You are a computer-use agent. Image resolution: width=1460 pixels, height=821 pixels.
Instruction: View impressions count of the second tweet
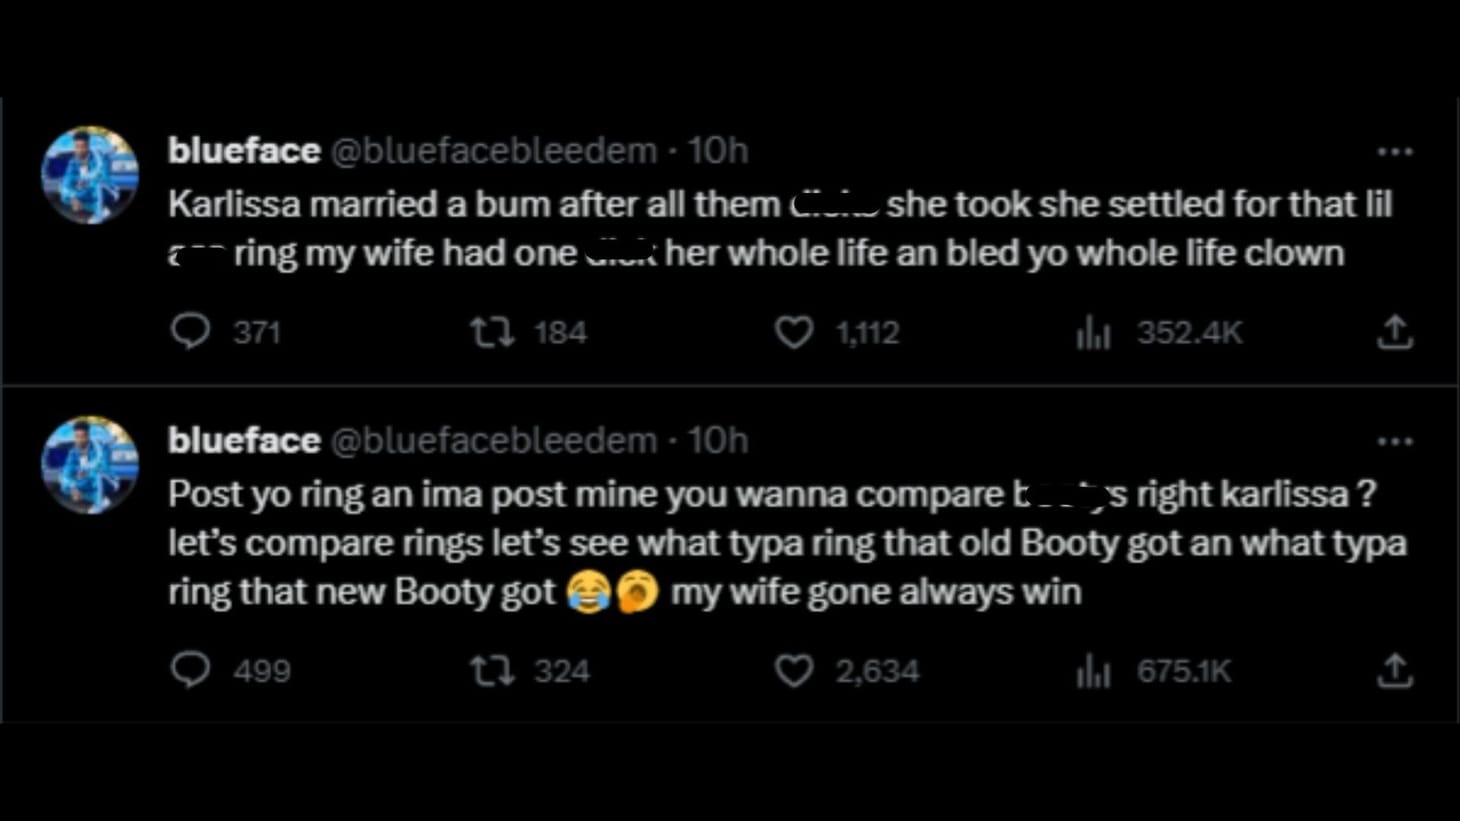[x=1184, y=670]
